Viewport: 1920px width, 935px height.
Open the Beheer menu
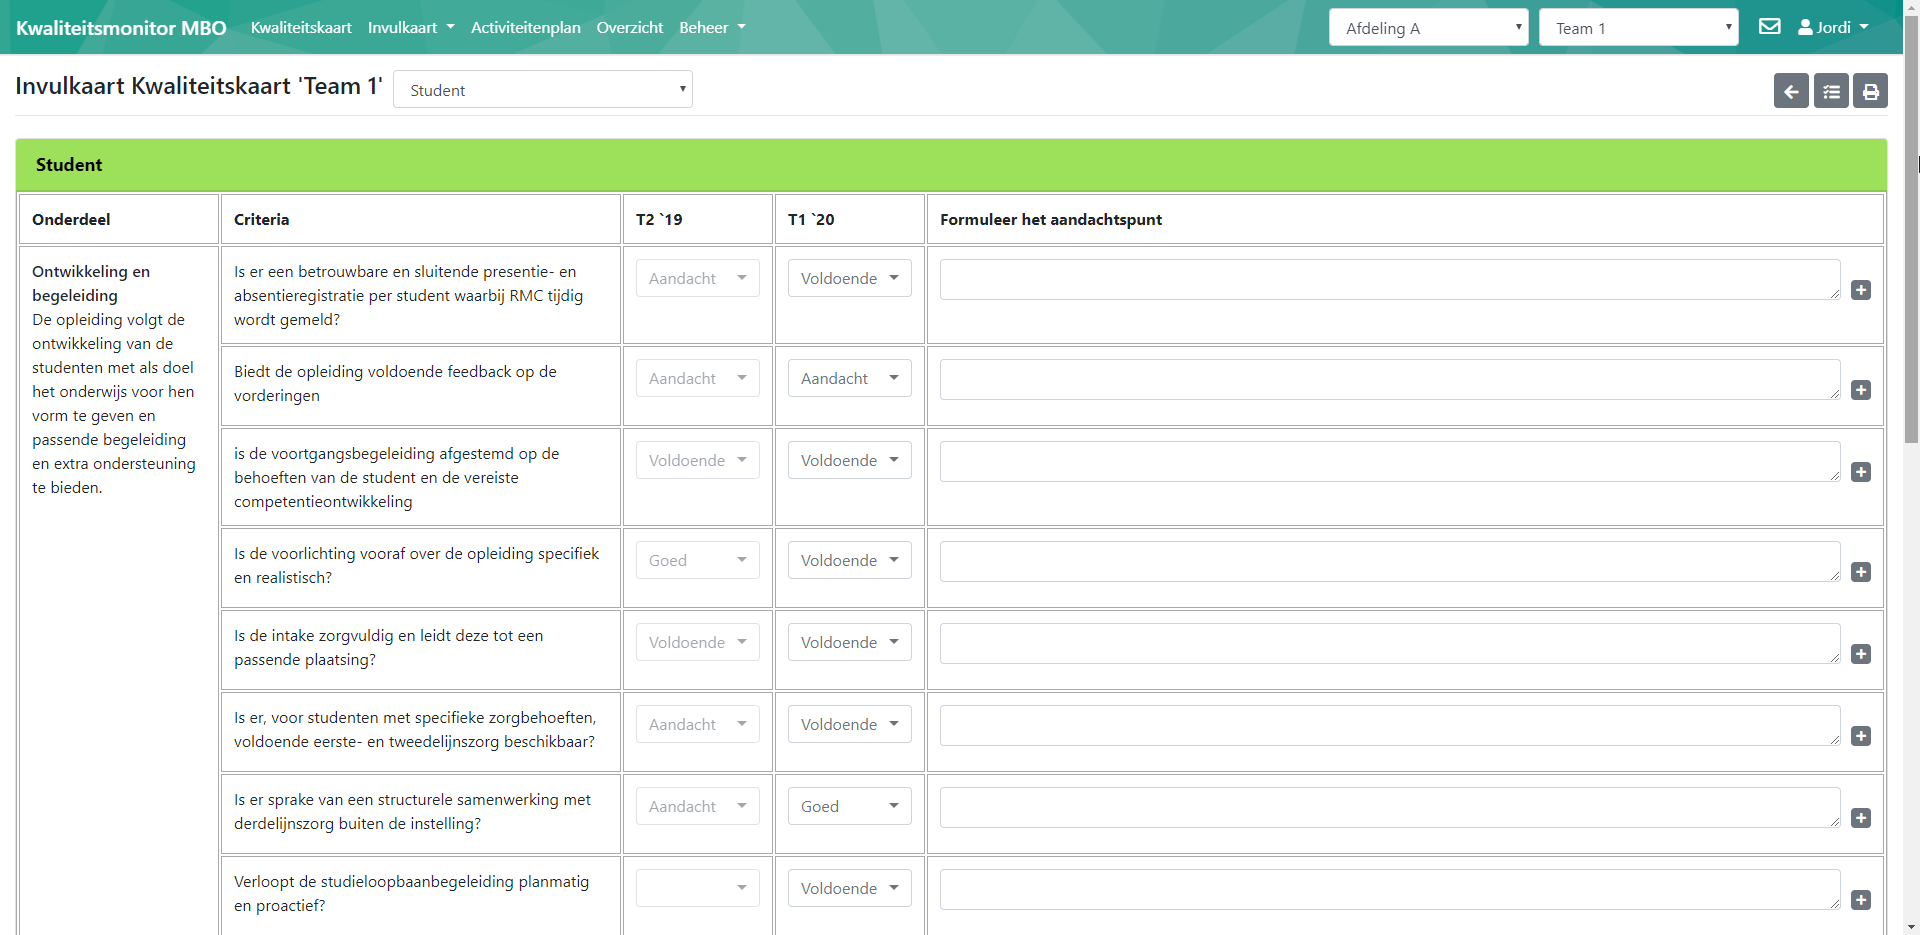712,27
